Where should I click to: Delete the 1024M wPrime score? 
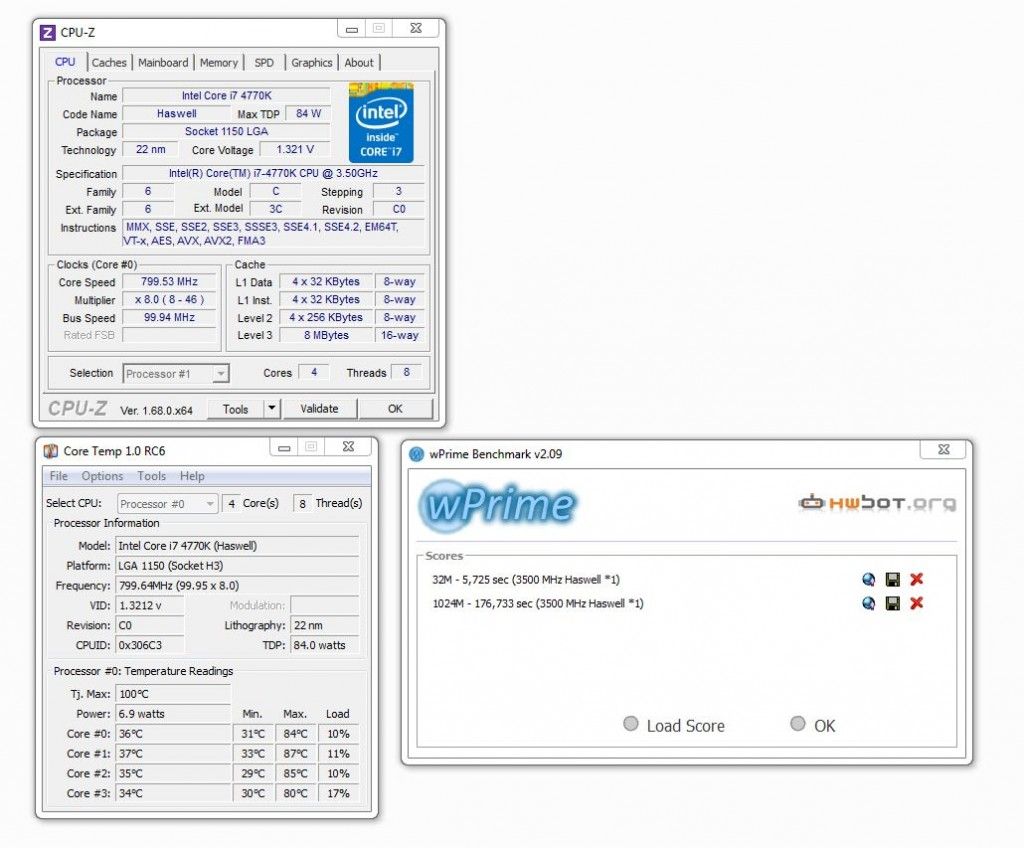click(x=916, y=603)
